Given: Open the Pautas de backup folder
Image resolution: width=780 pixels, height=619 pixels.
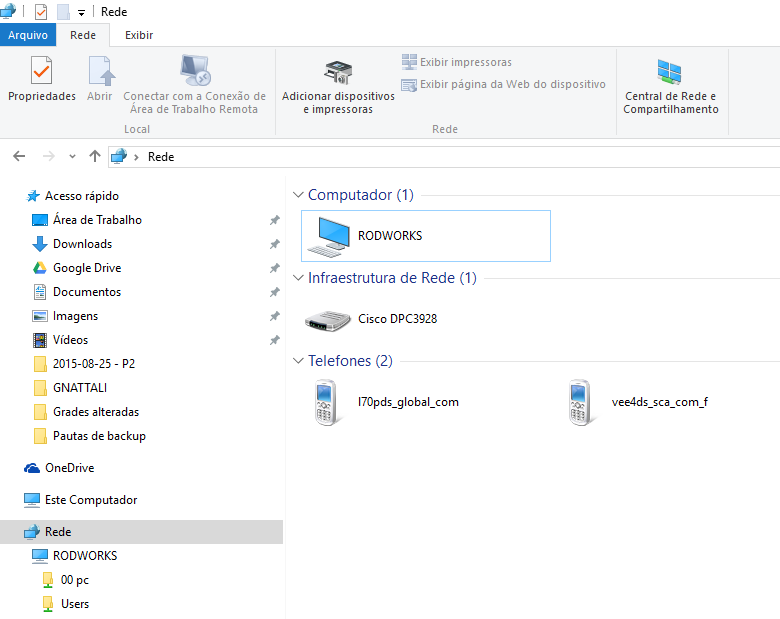Looking at the screenshot, I should click(90, 436).
